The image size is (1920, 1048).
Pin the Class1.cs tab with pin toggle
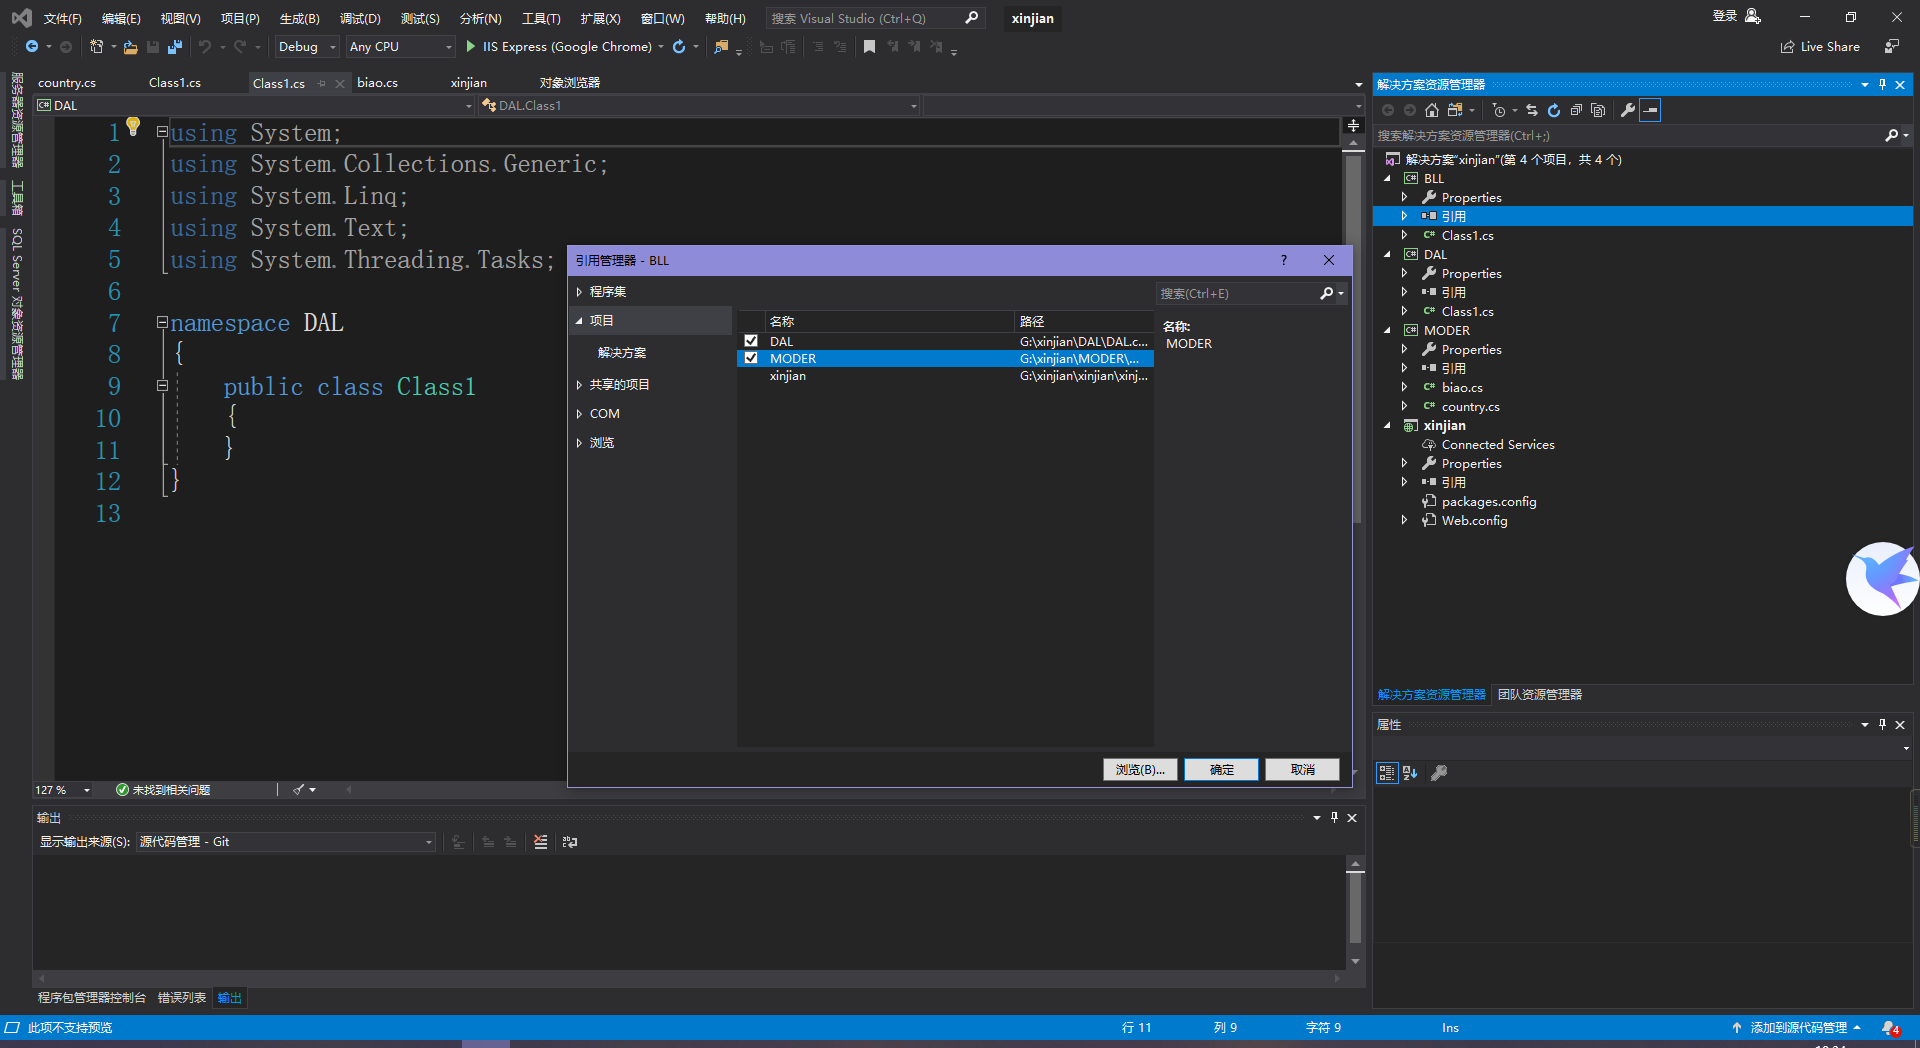pos(322,83)
